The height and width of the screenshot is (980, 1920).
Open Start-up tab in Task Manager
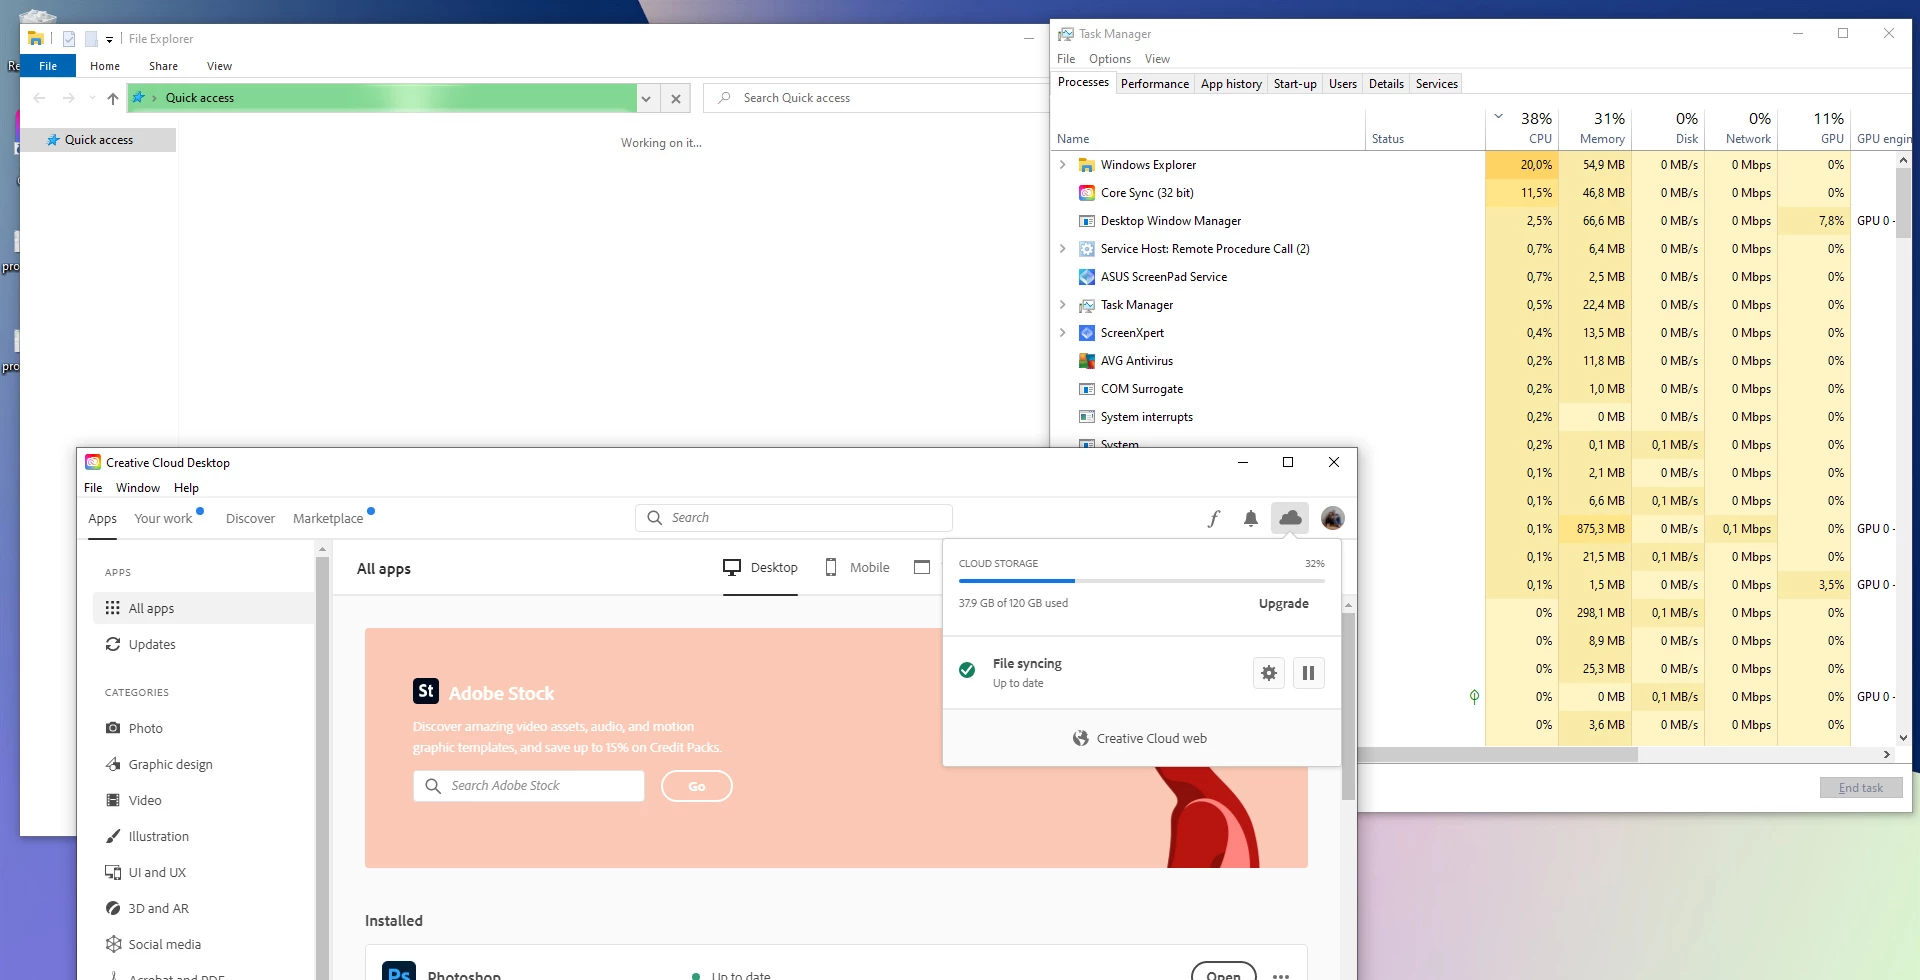coord(1295,84)
